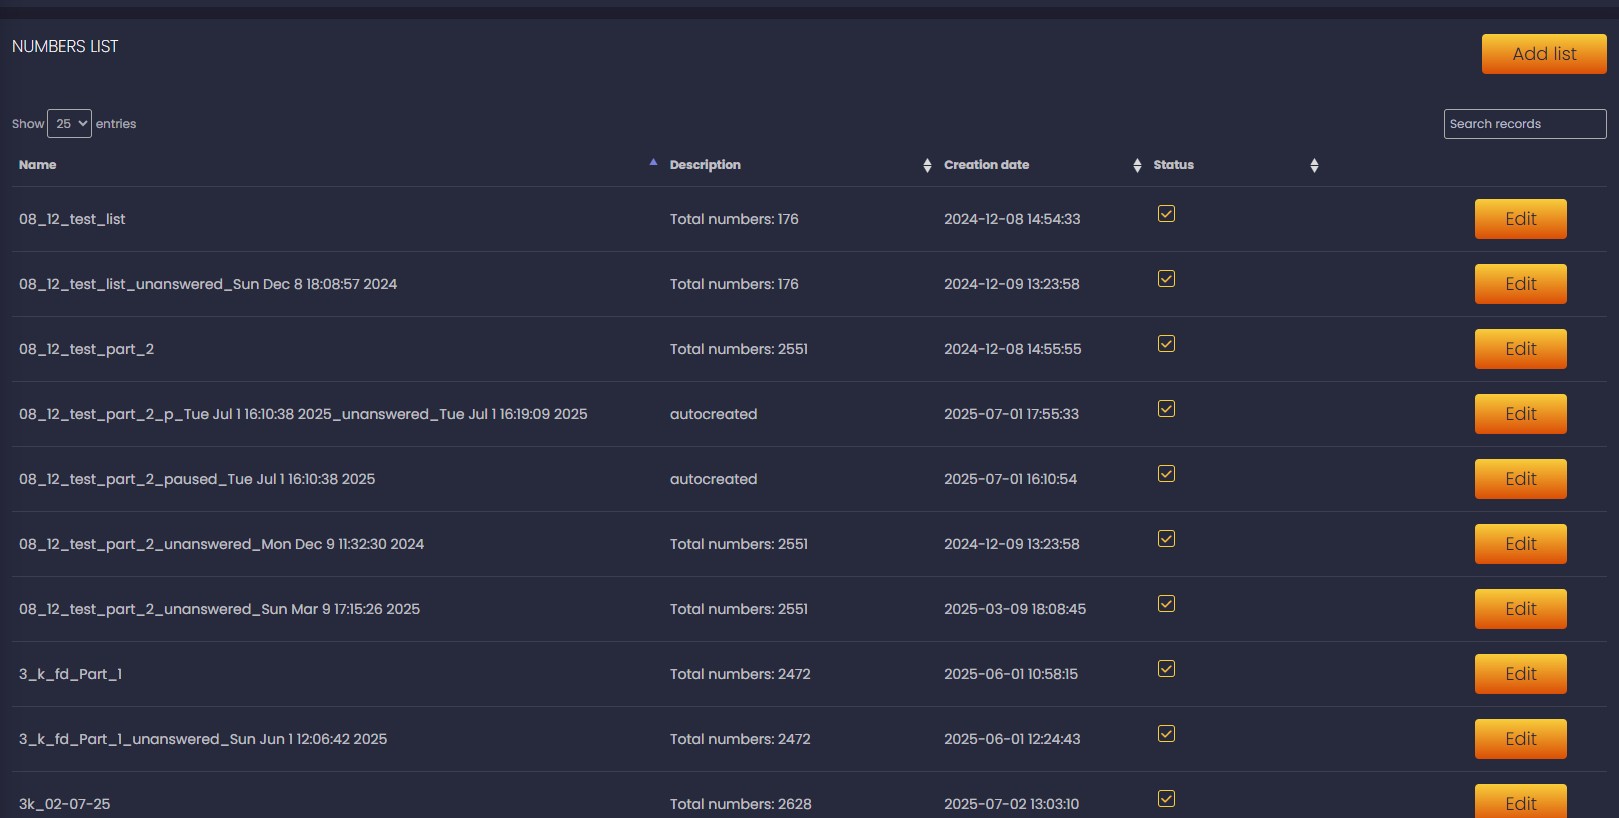Click the Name column header

tap(38, 165)
